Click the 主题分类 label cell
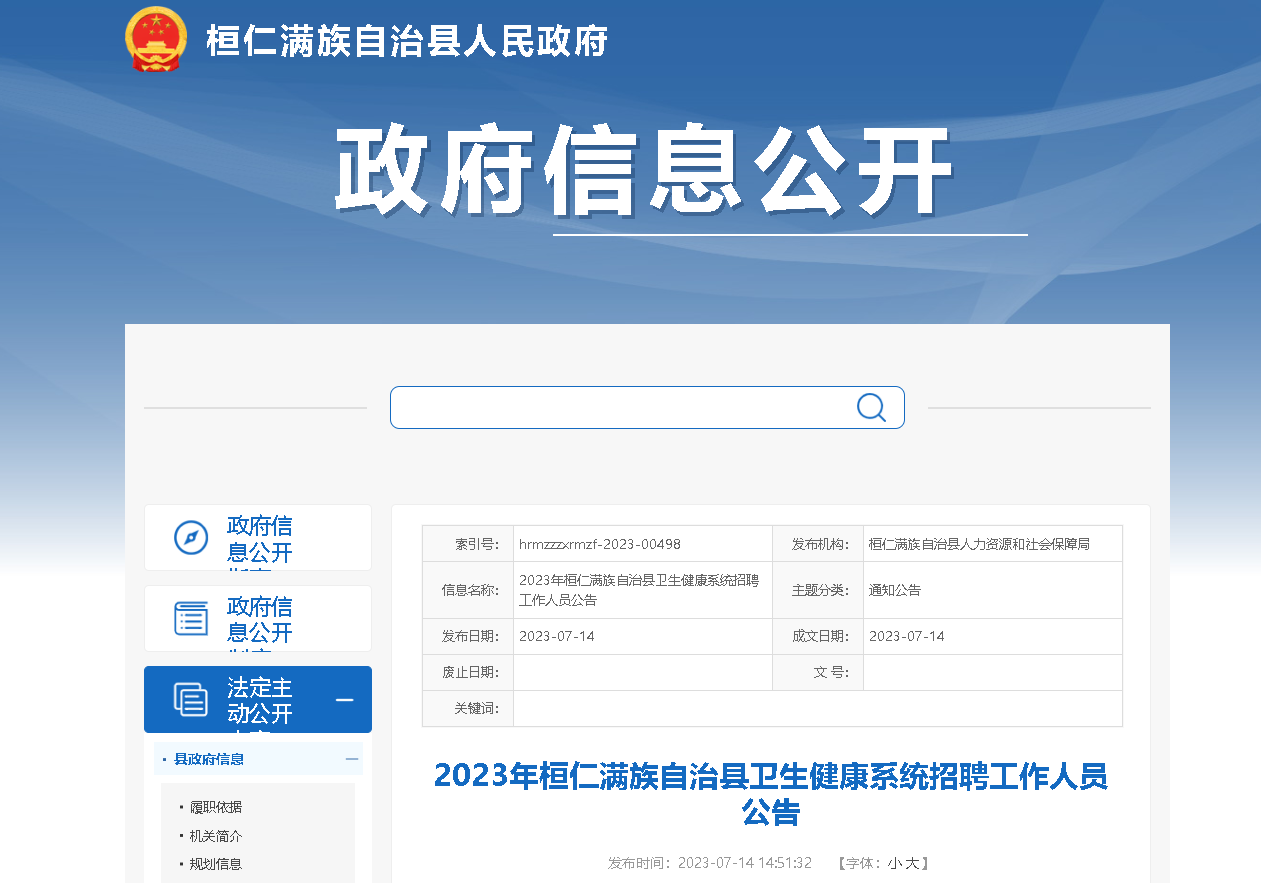 click(x=818, y=590)
